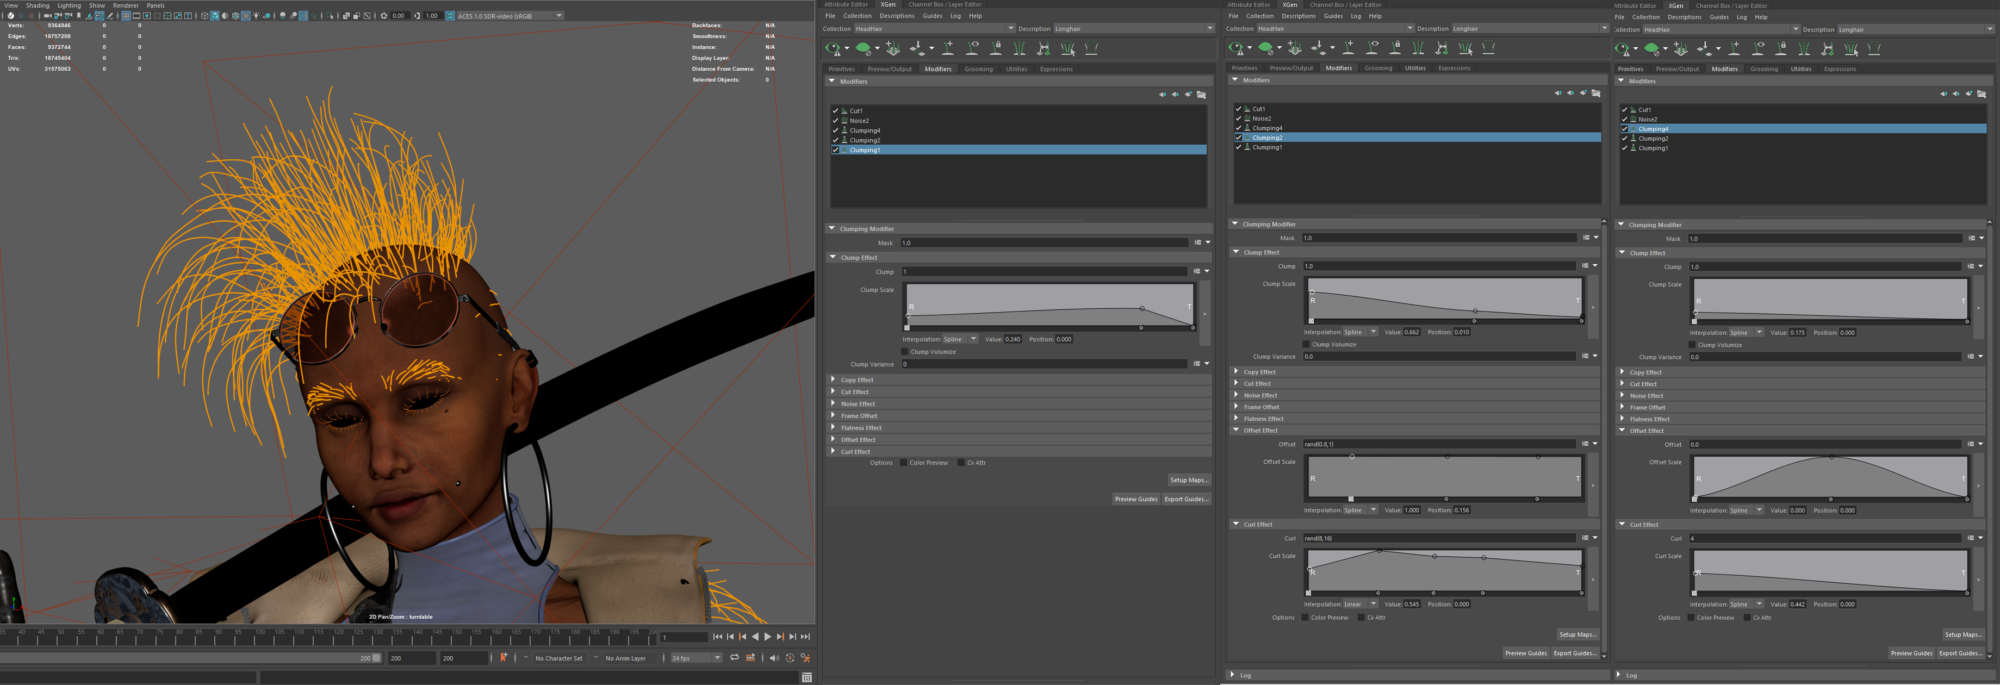
Task: Click Export Guides button in the leftmost XGen panel
Action: [x=1186, y=499]
